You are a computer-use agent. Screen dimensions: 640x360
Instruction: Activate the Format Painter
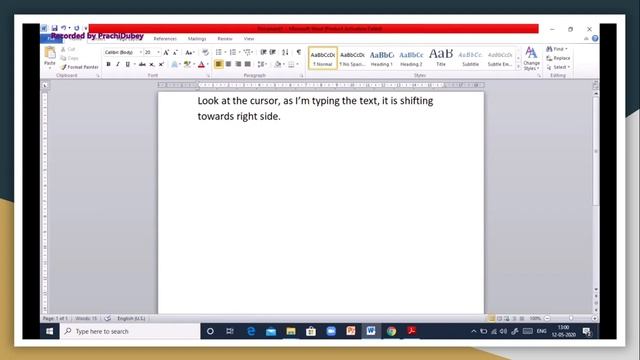pyautogui.click(x=80, y=67)
